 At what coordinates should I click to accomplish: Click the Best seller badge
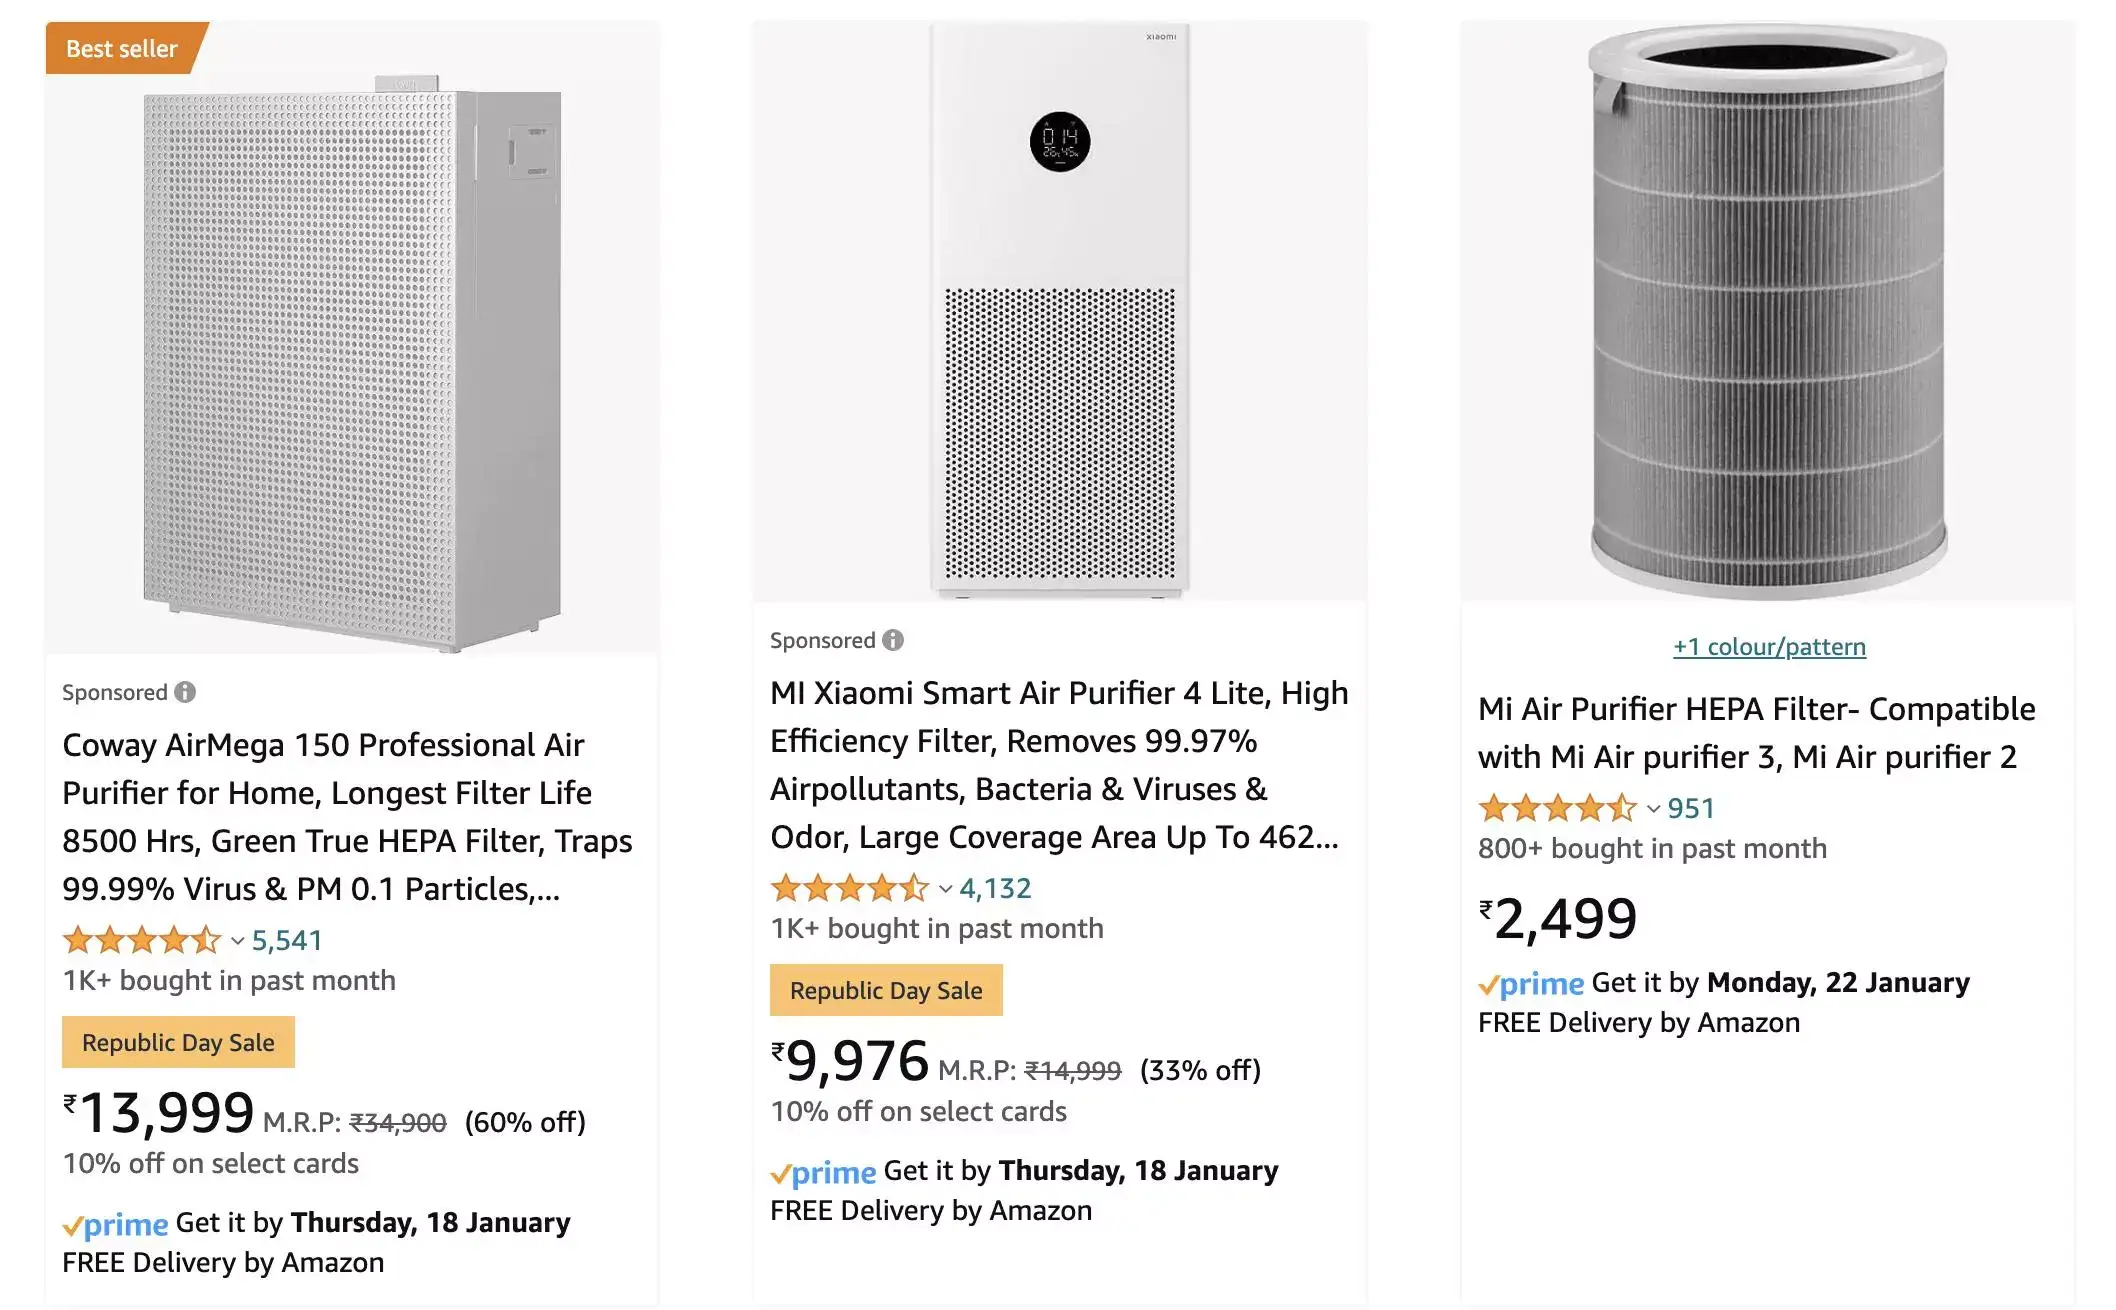[122, 48]
